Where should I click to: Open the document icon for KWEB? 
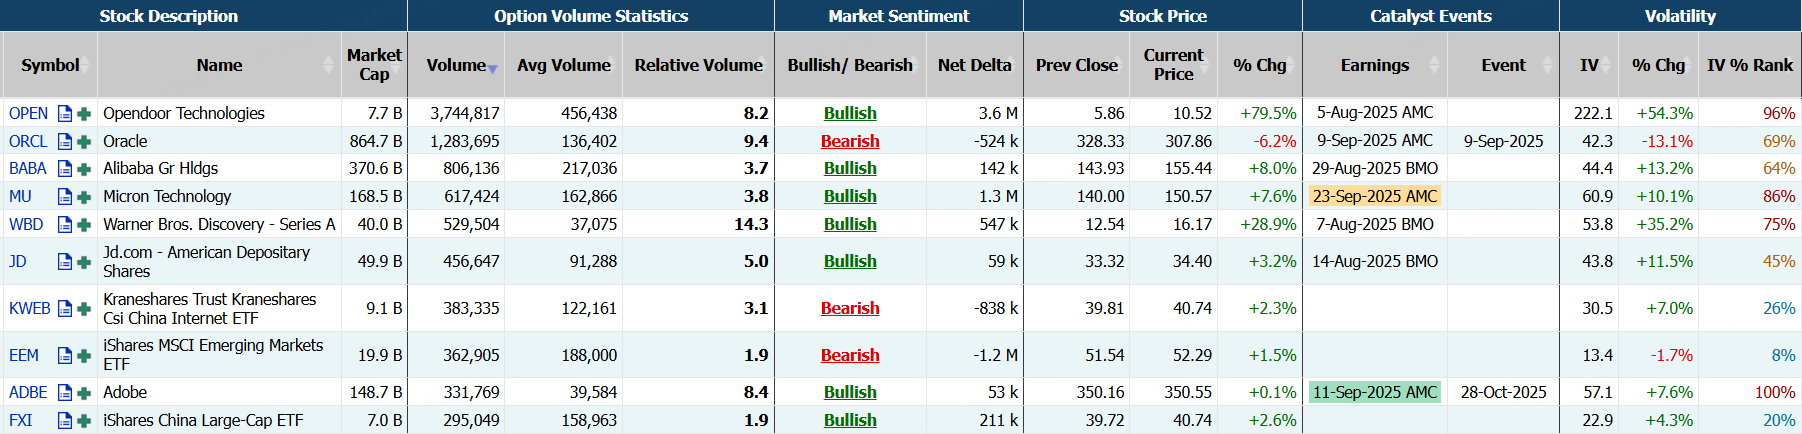(65, 309)
